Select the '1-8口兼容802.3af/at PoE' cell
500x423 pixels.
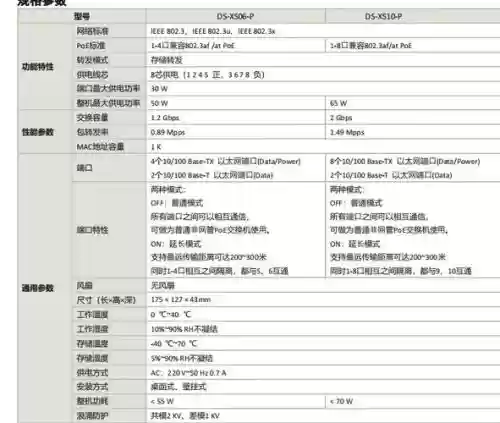click(371, 46)
